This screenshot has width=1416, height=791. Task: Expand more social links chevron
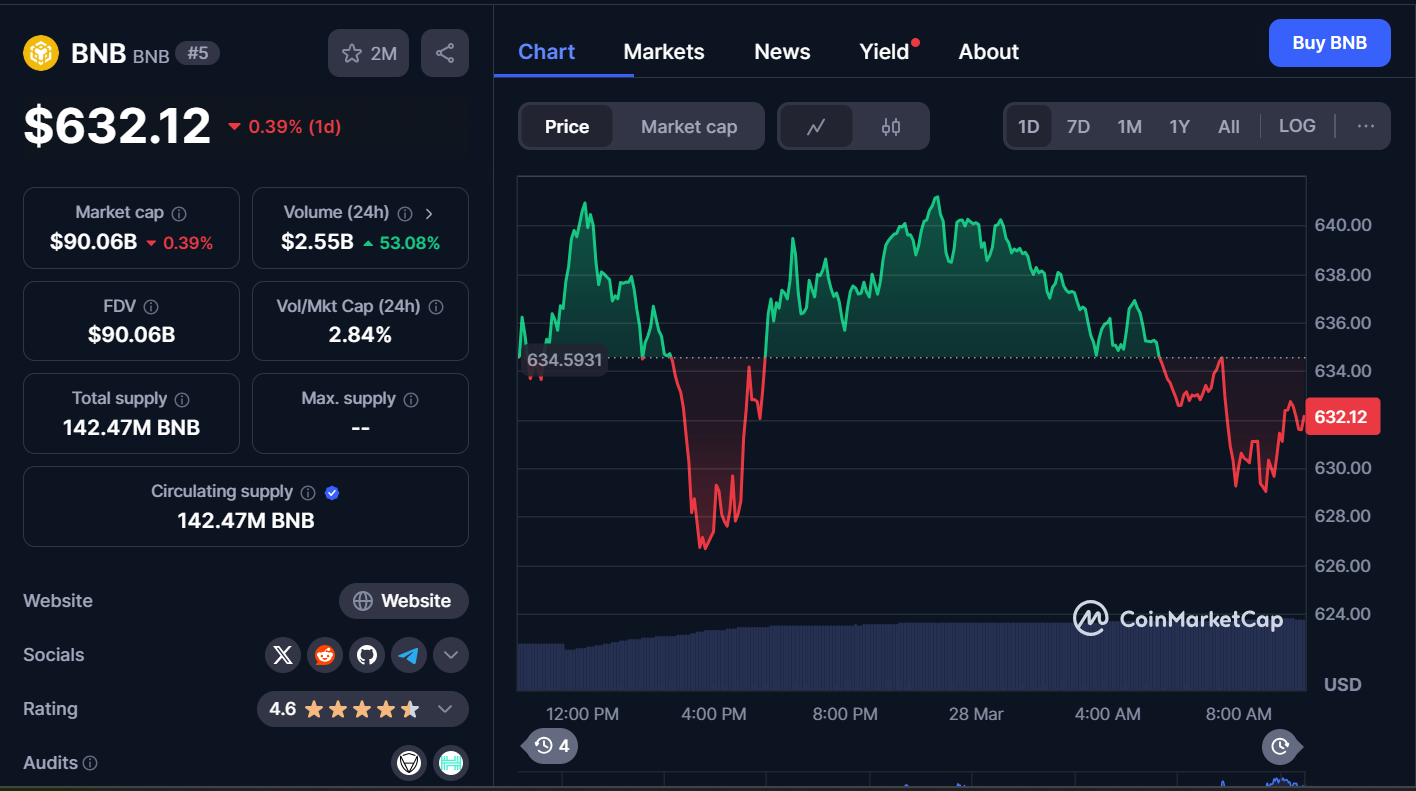click(451, 655)
